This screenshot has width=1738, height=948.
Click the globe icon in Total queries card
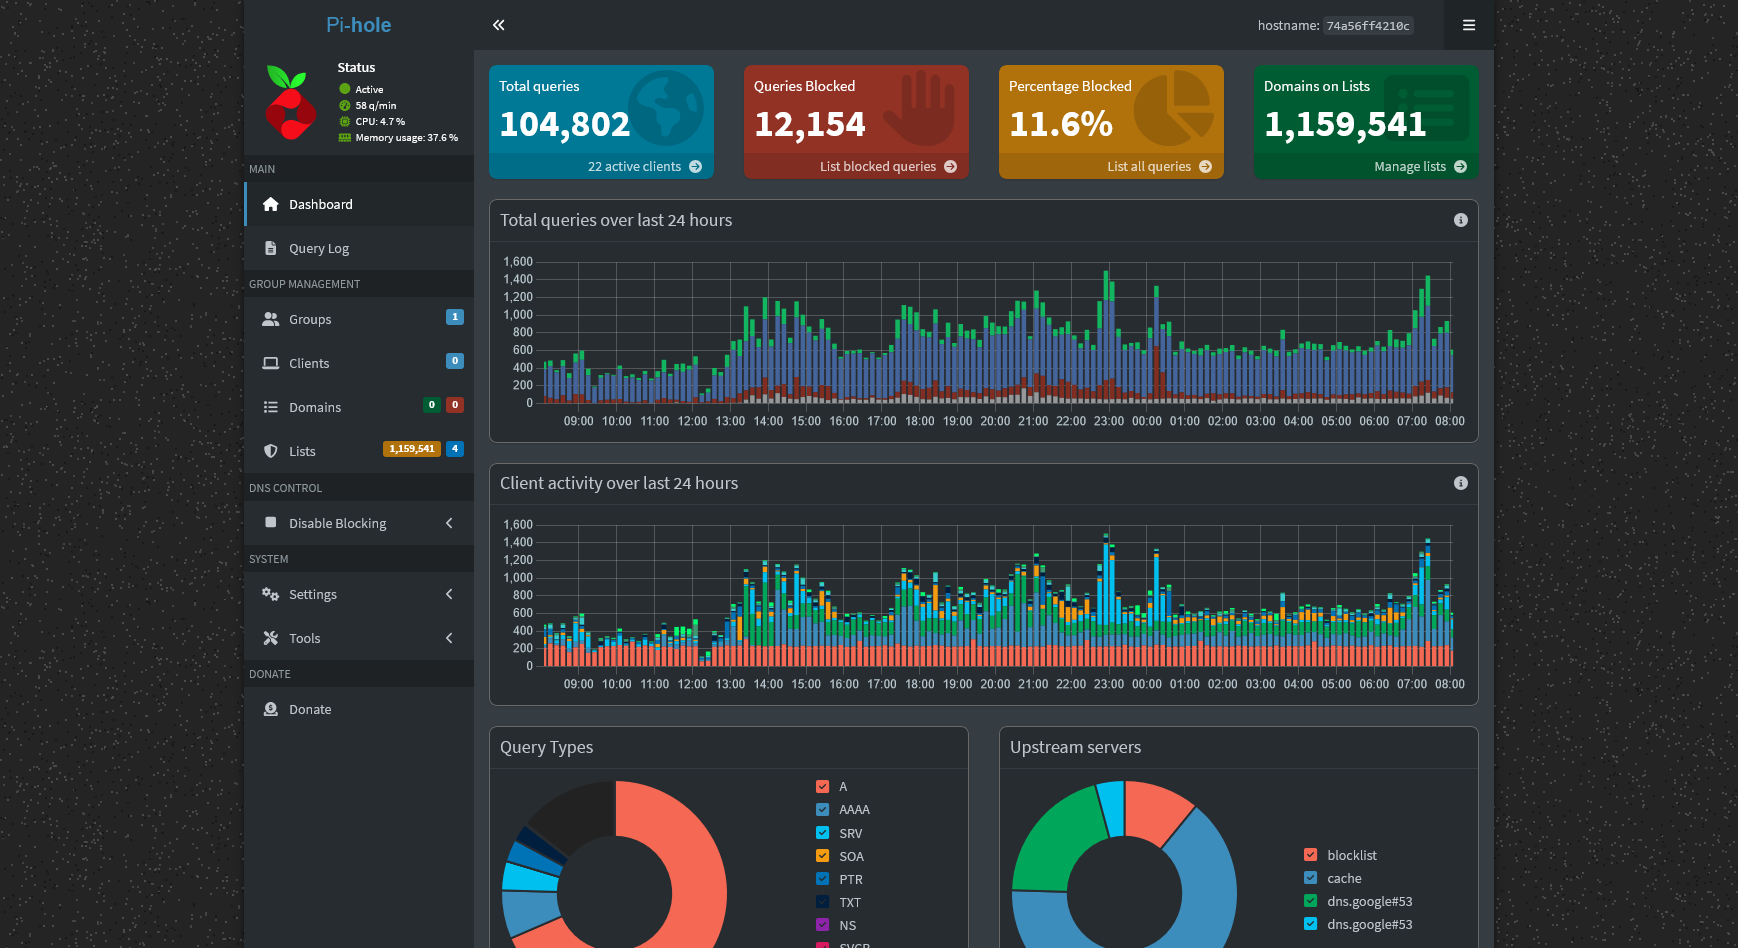[x=667, y=108]
